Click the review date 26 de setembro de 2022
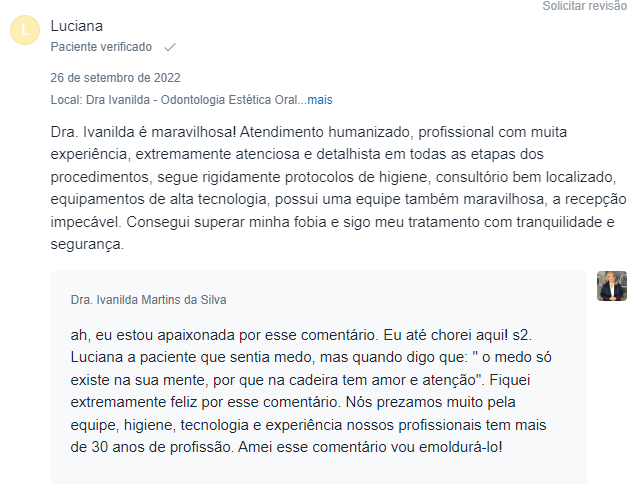 pos(115,78)
